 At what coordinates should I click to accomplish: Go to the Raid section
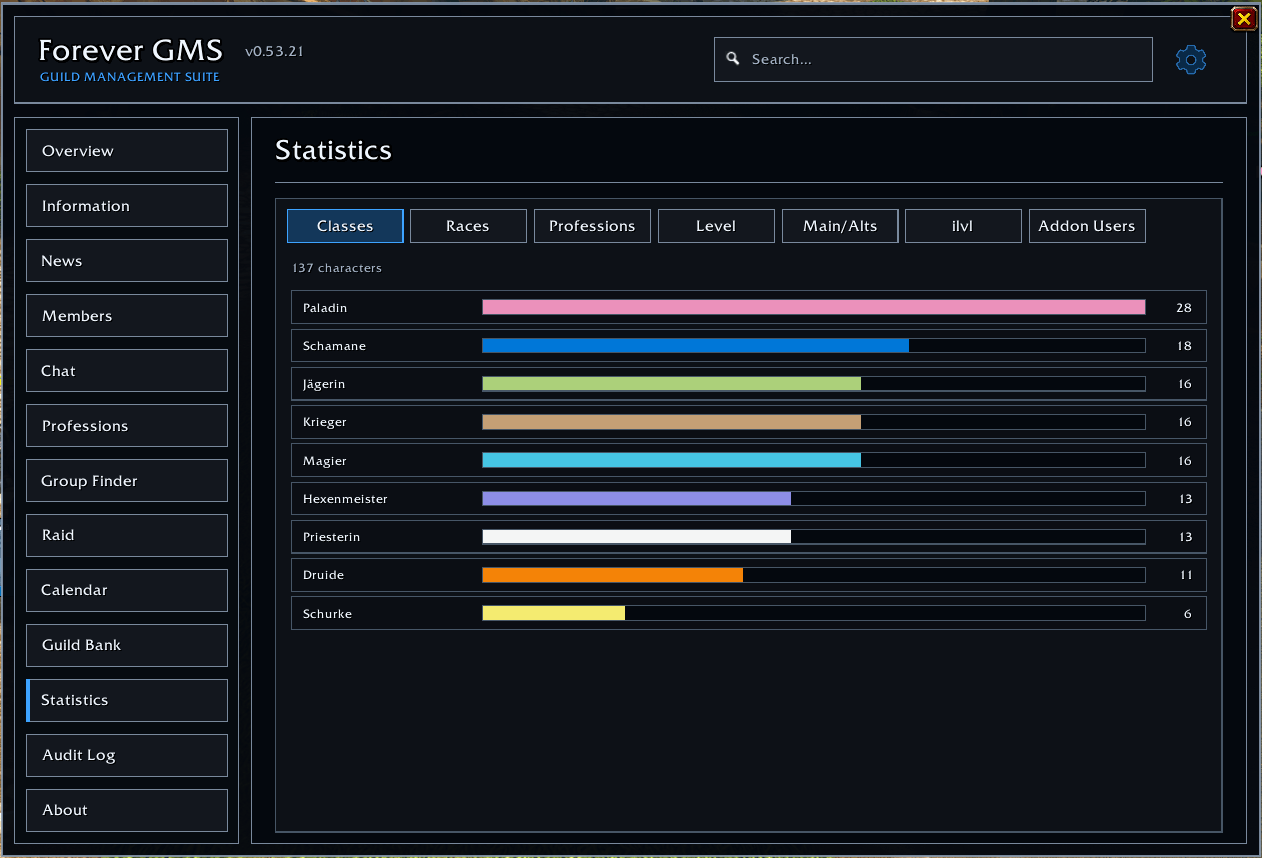tap(127, 535)
